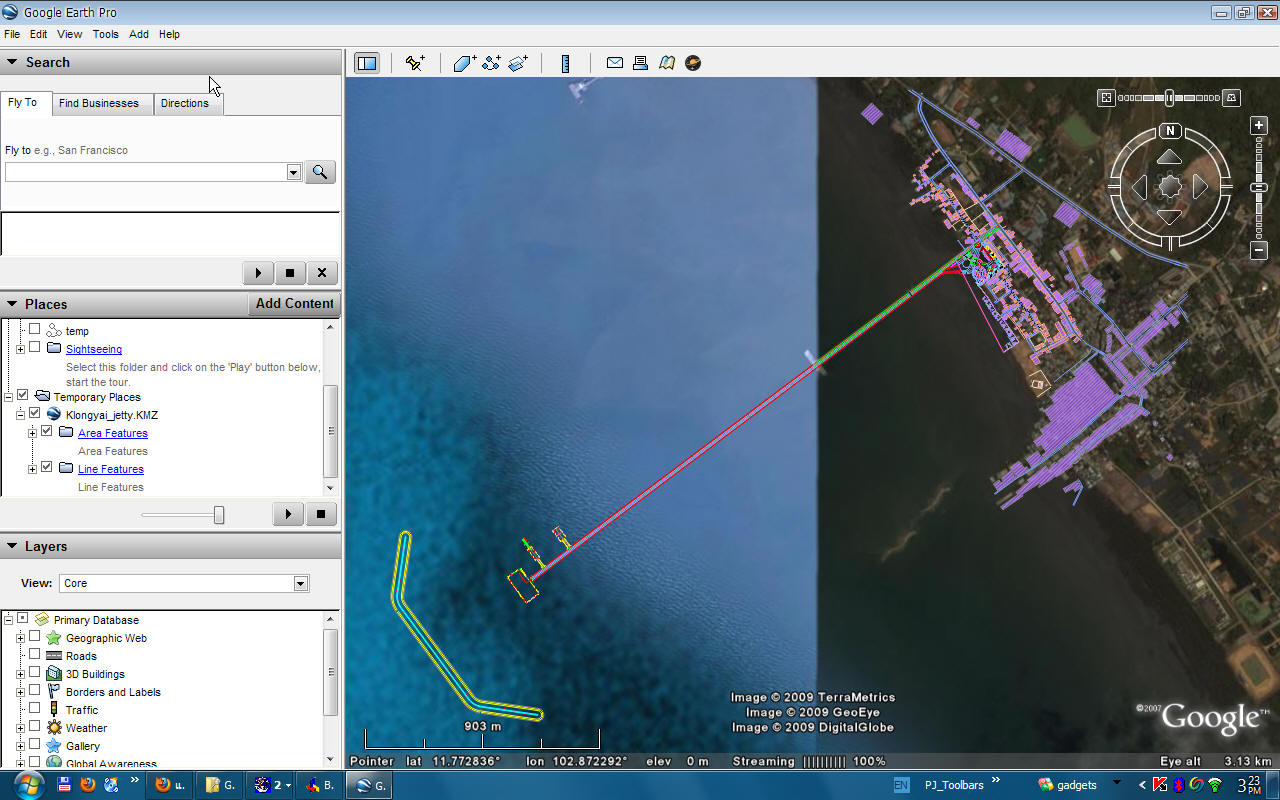Open the Layers View dropdown showing Core
1280x800 pixels.
(x=300, y=583)
